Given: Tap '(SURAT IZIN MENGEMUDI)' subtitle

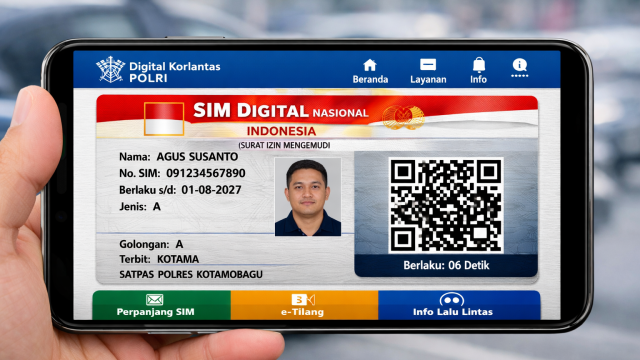Looking at the screenshot, I should click(284, 145).
